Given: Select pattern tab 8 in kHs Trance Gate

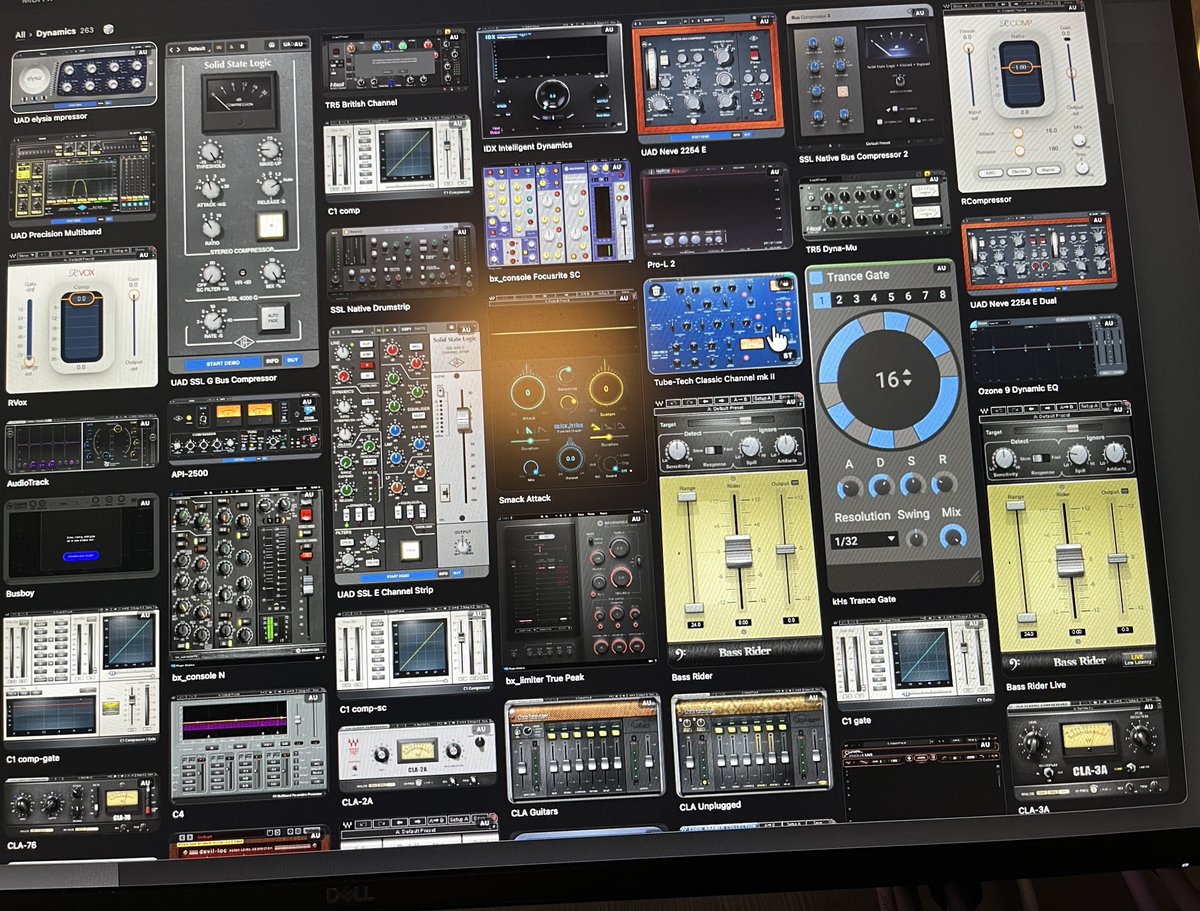Looking at the screenshot, I should 942,295.
